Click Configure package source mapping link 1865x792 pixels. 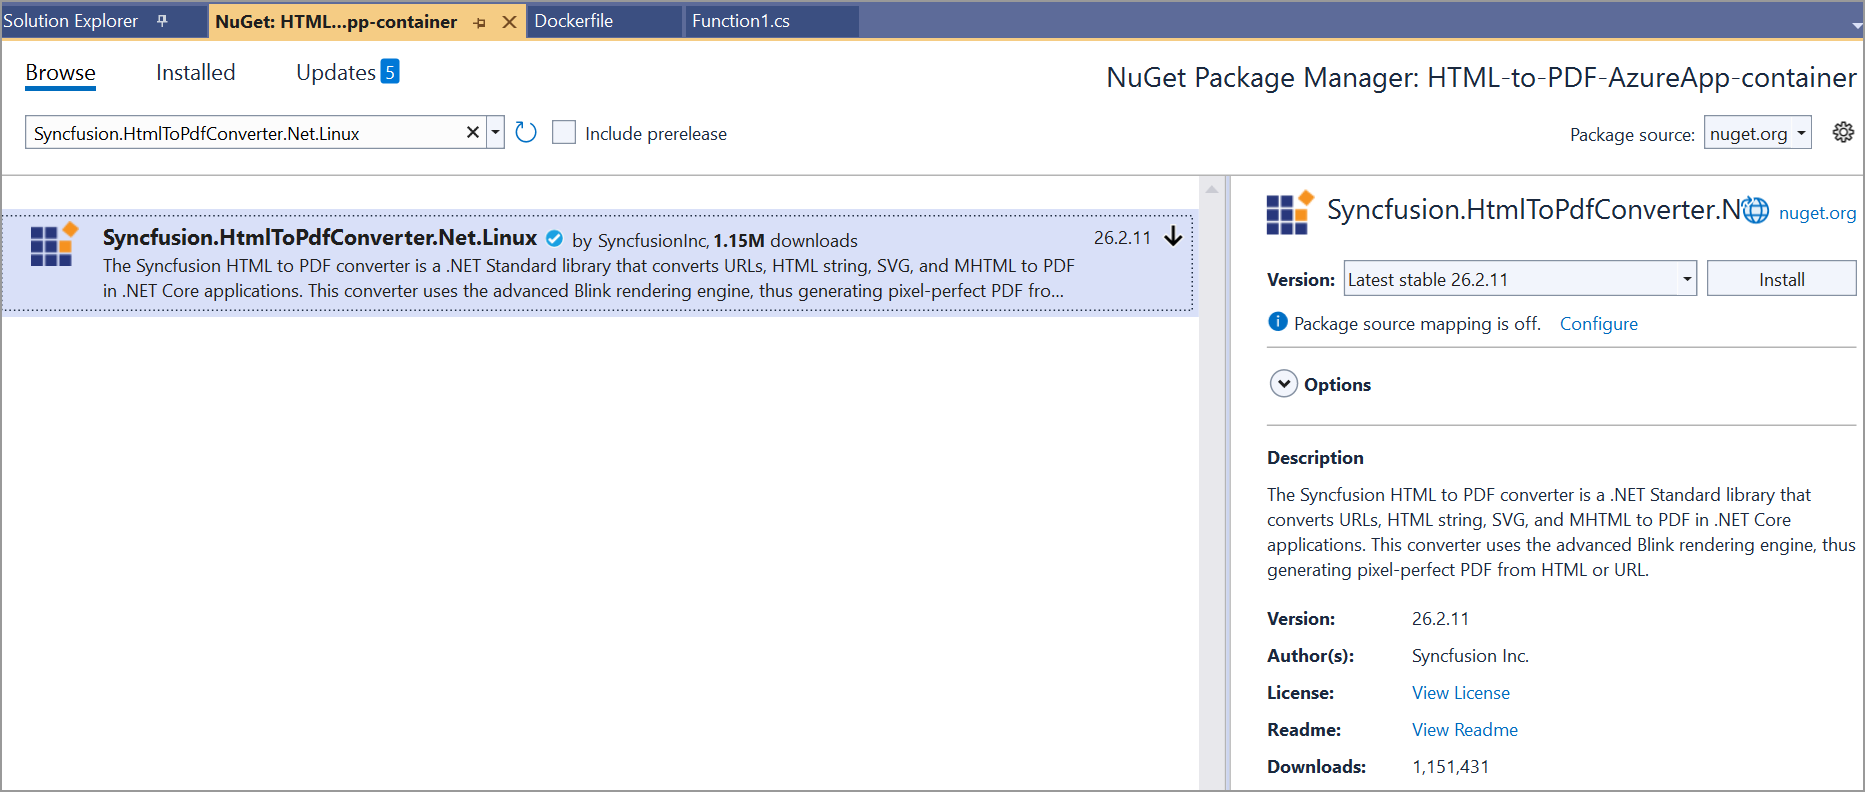1598,324
